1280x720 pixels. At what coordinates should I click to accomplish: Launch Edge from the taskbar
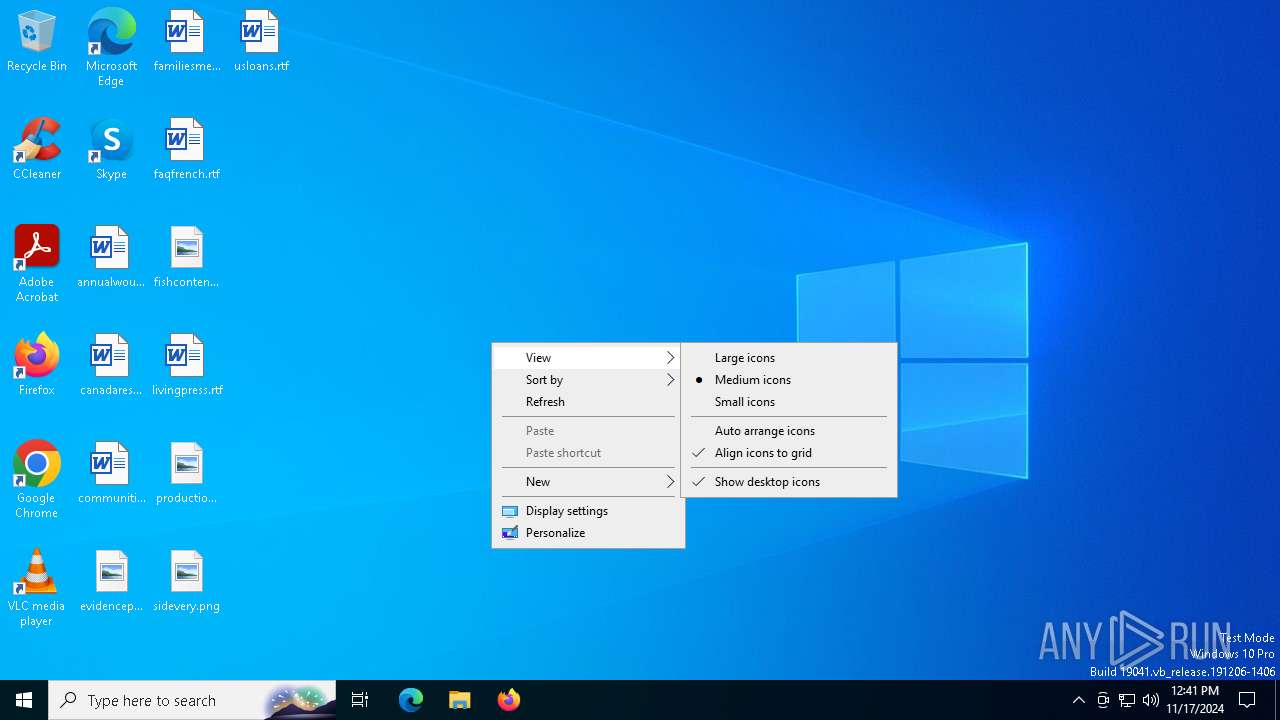click(411, 700)
